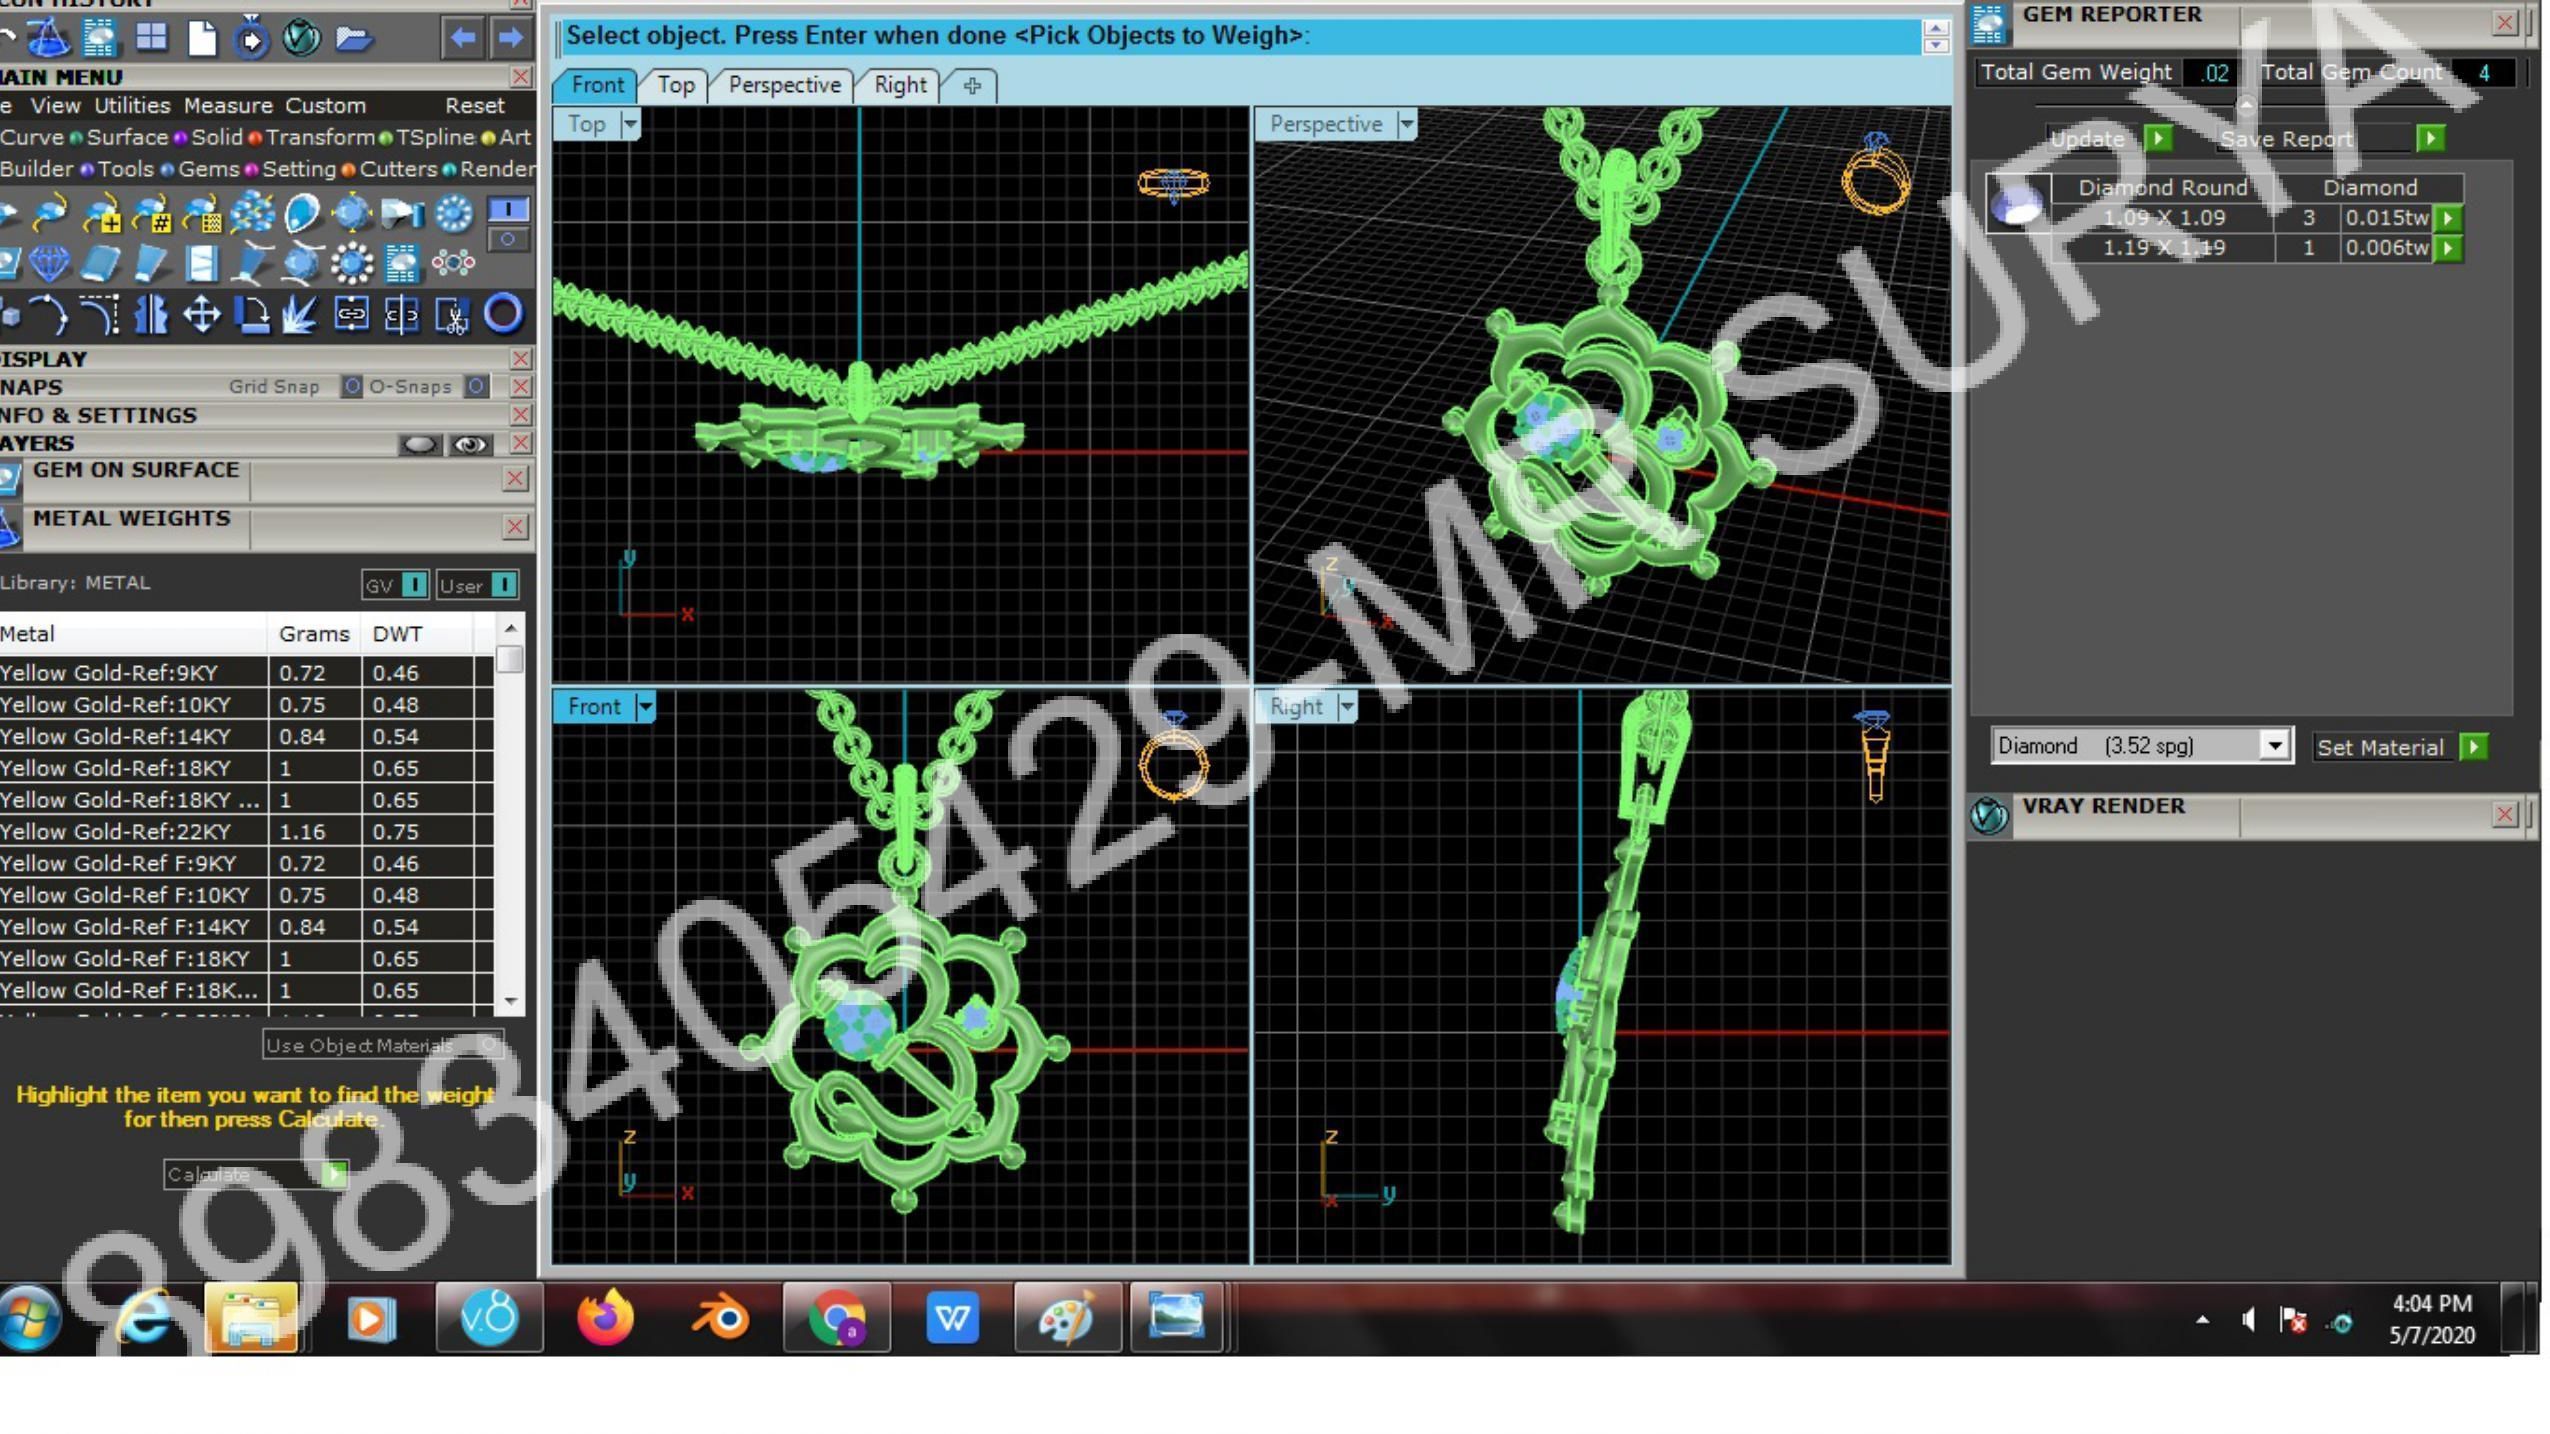
Task: Click Reset in the main menu
Action: [474, 106]
